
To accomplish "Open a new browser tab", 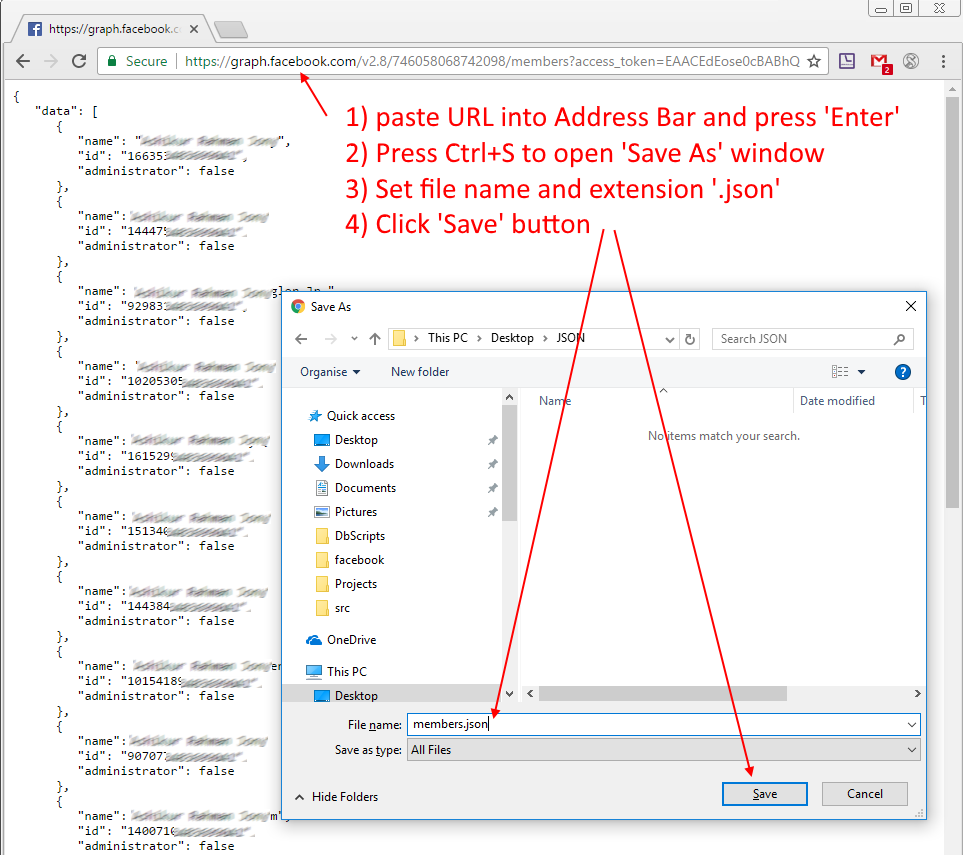I will click(232, 29).
